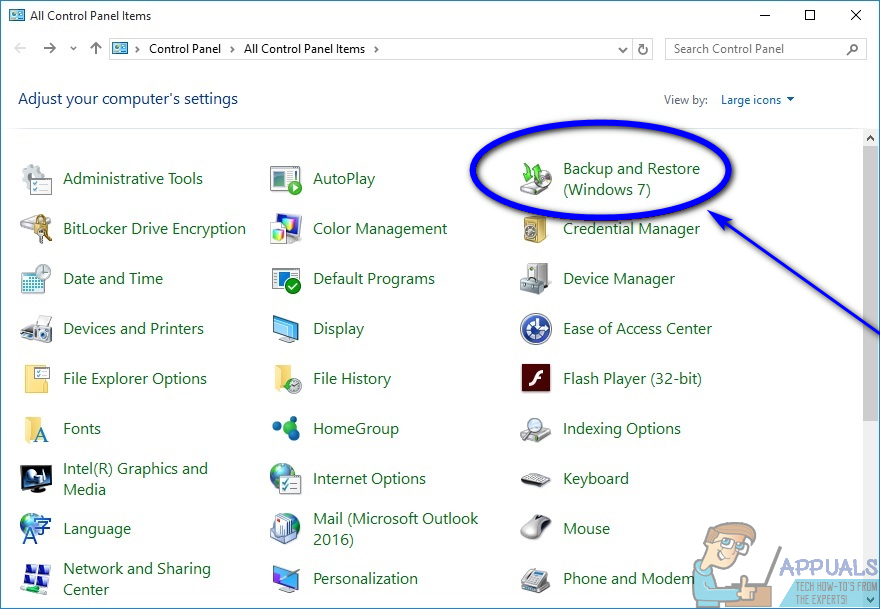Refresh the Control Panel view

coord(643,49)
